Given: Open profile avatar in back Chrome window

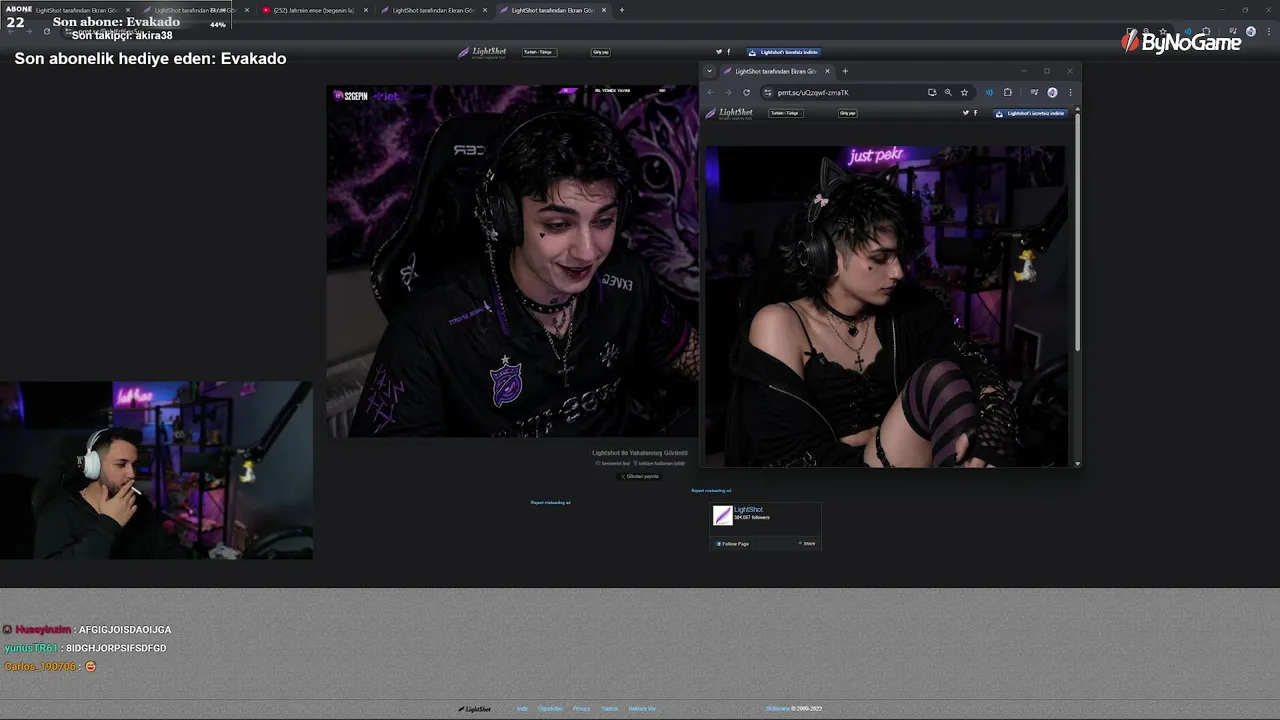Looking at the screenshot, I should tap(1250, 32).
